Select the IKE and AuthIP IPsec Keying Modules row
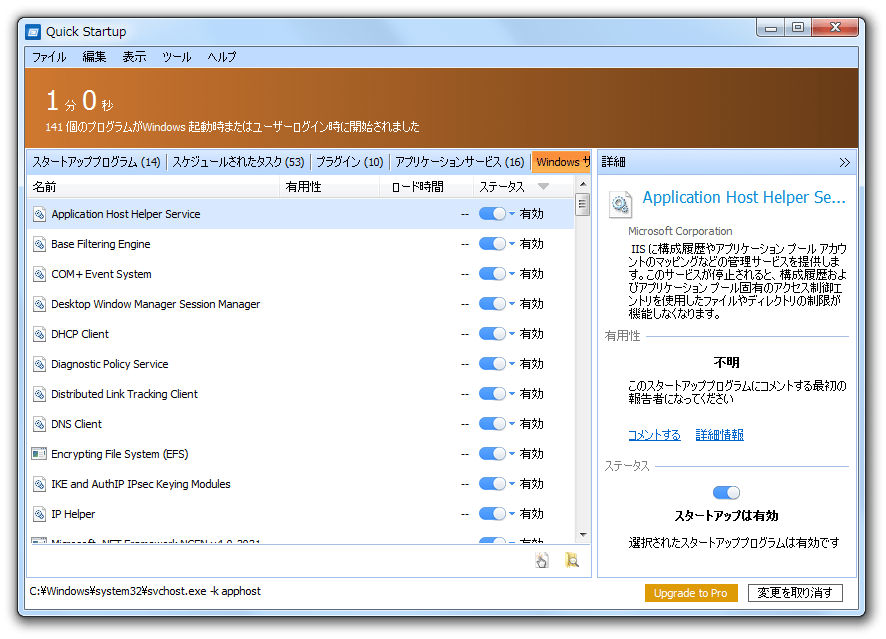 (x=301, y=484)
